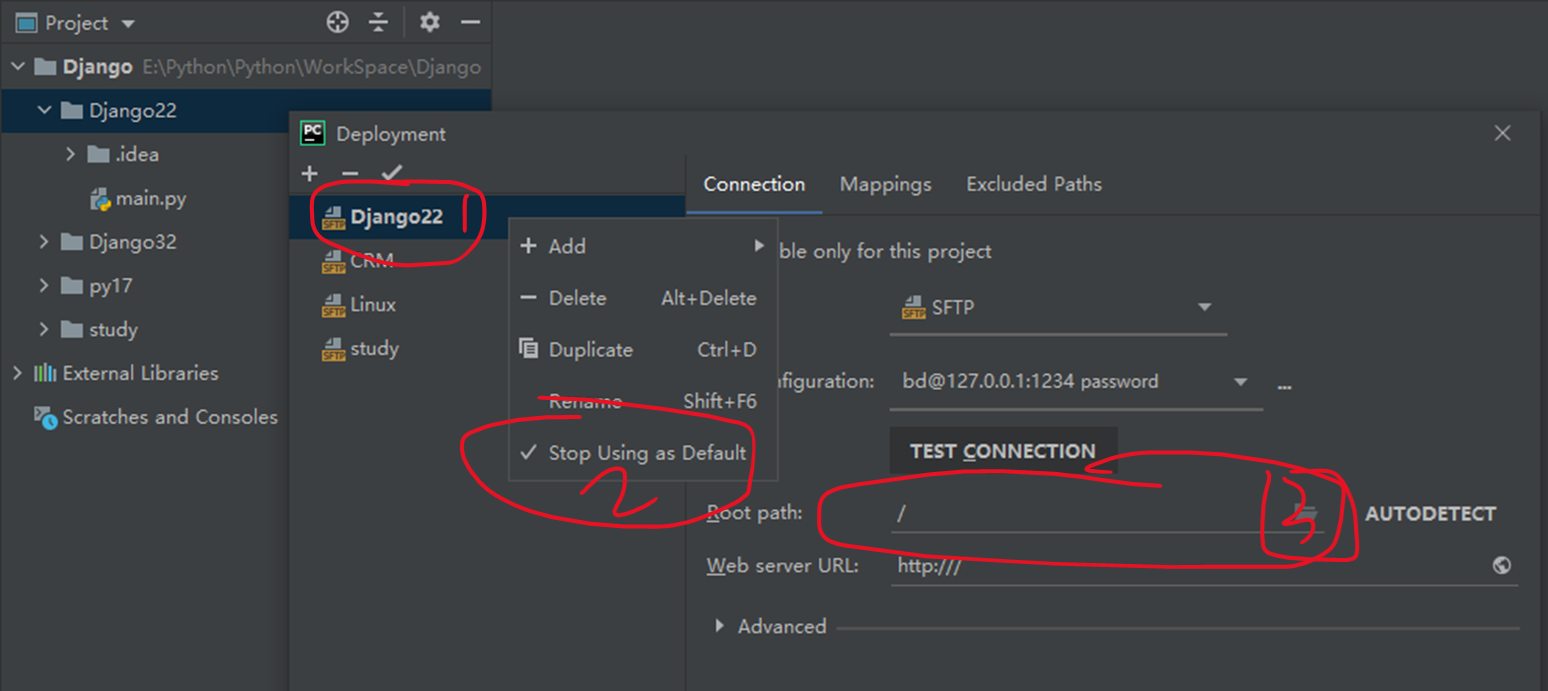Image resolution: width=1548 pixels, height=691 pixels.
Task: Close the Deployment dialog
Action: pyautogui.click(x=1502, y=133)
